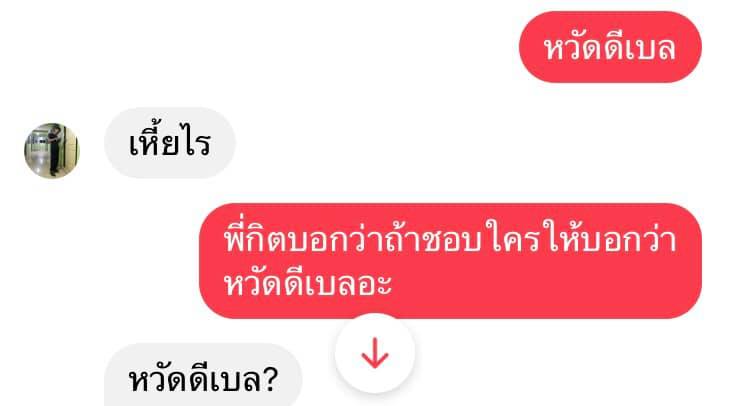Open the contact photo showing a person in a hallway
The height and width of the screenshot is (406, 750).
[x=52, y=150]
